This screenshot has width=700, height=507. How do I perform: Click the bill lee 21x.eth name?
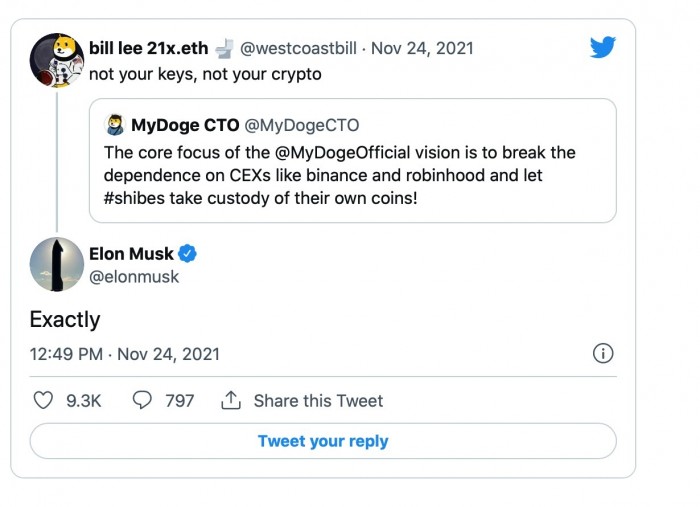tap(147, 48)
